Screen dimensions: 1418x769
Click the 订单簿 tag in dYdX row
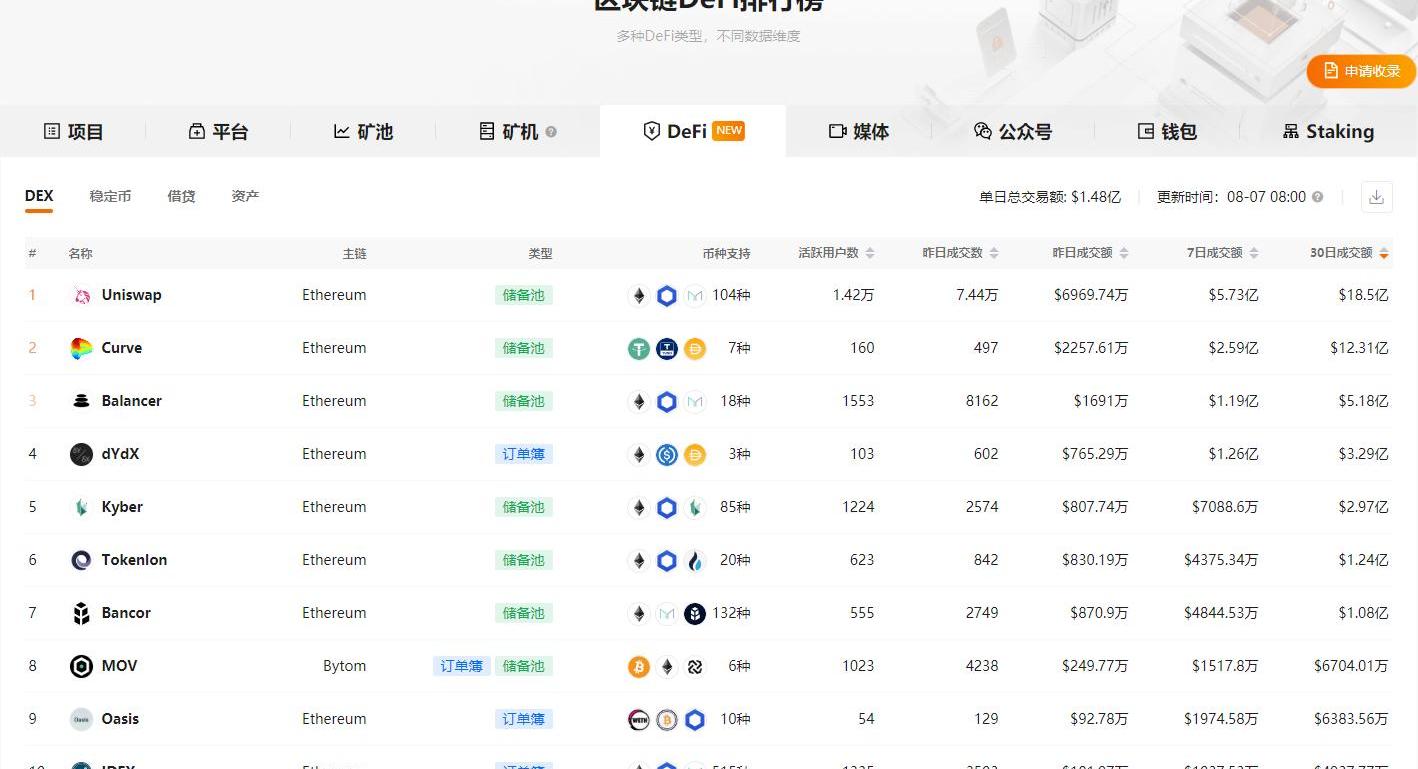[x=523, y=454]
